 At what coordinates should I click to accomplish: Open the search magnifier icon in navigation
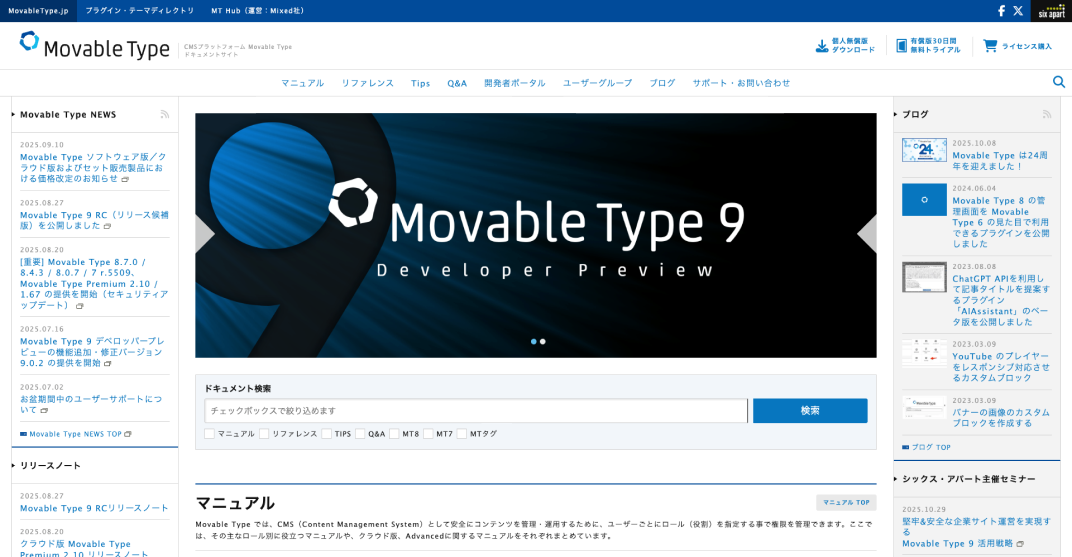[1059, 82]
